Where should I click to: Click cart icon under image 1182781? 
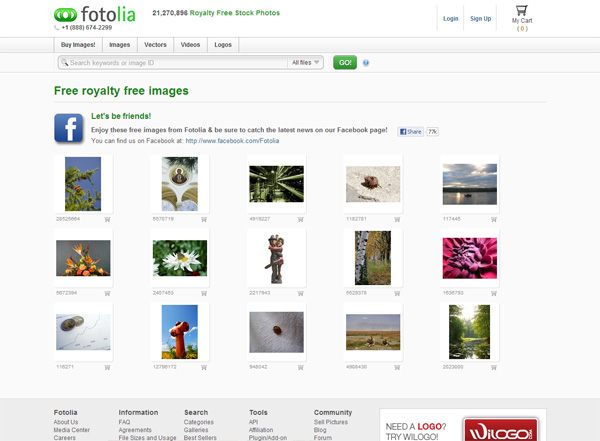tap(398, 218)
